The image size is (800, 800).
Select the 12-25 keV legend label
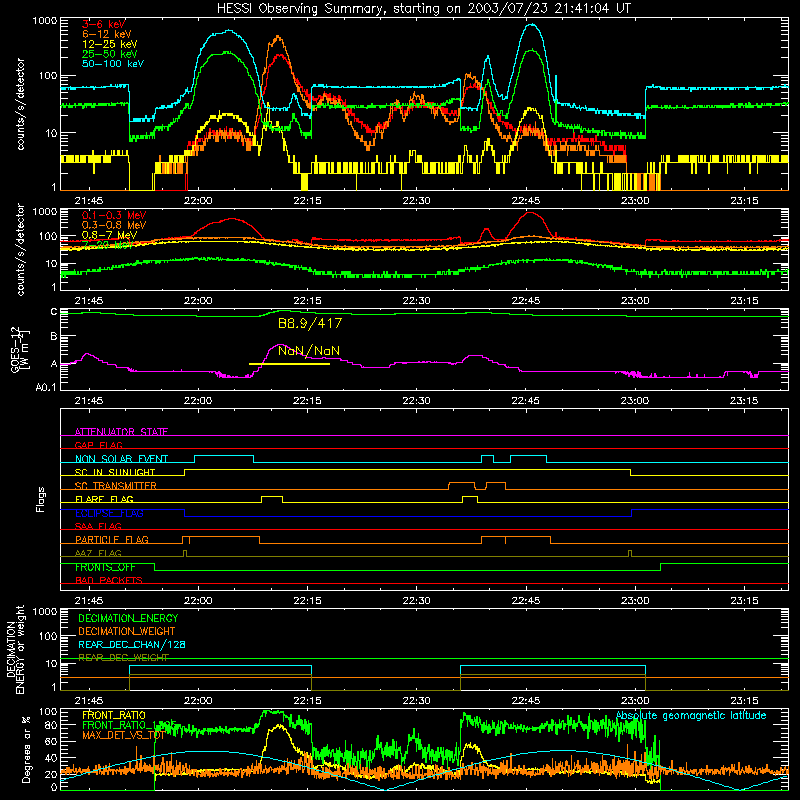(x=110, y=44)
